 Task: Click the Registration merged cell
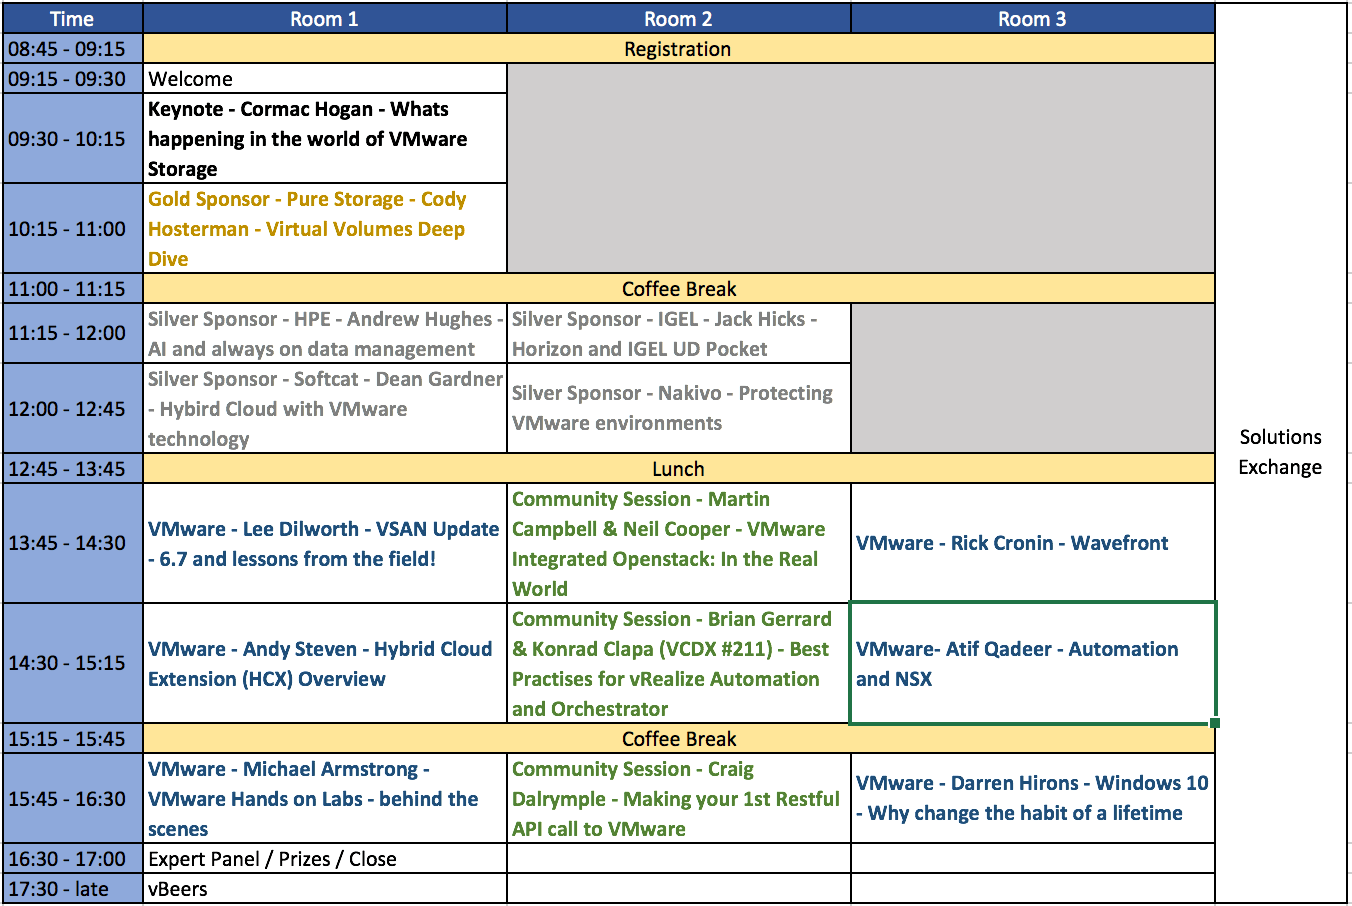(679, 49)
